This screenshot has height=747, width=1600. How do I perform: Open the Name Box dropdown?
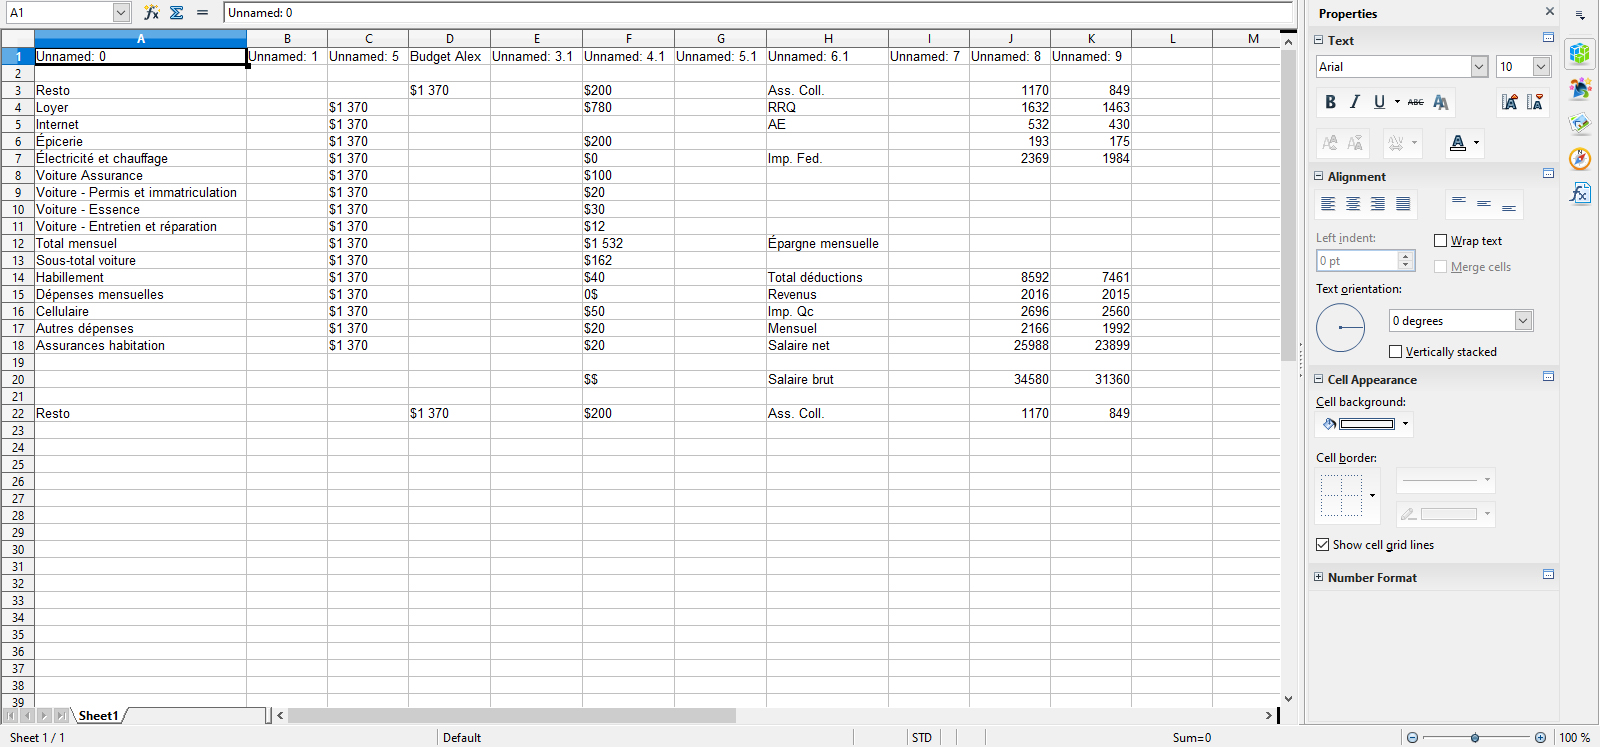121,13
